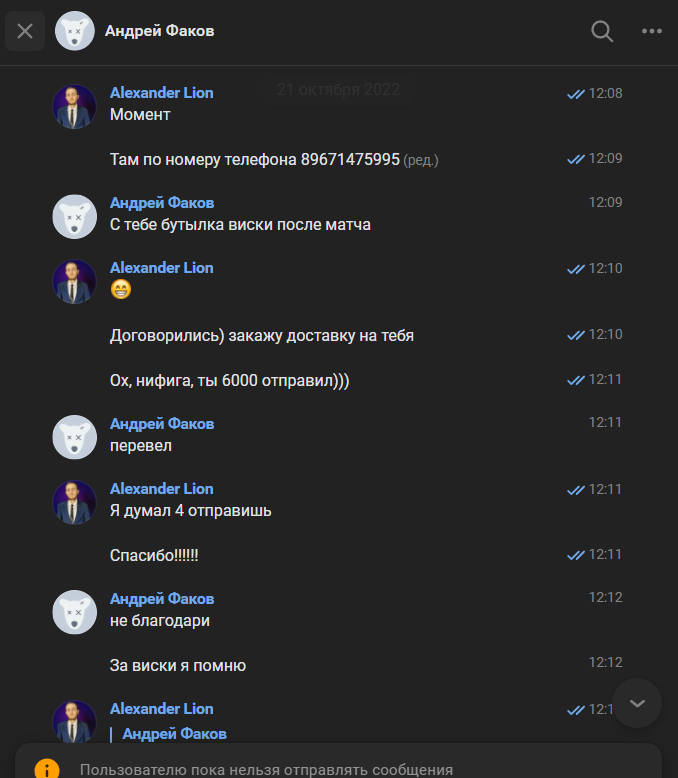Close the chat with the X button
This screenshot has height=778, width=678.
tap(25, 31)
